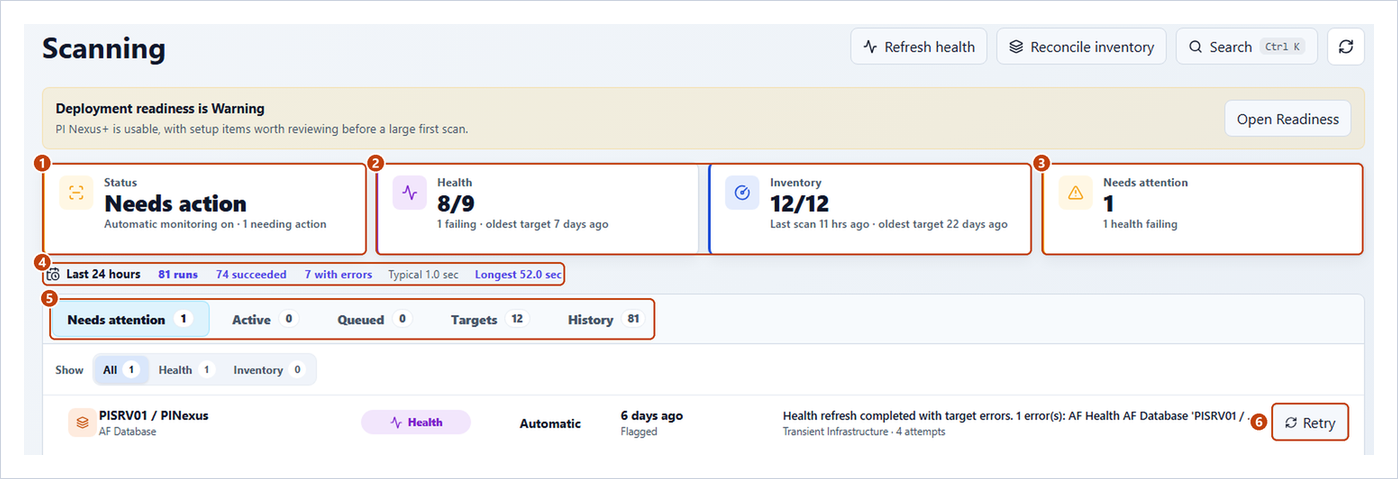1398x479 pixels.
Task: Switch to the History tab
Action: 605,319
